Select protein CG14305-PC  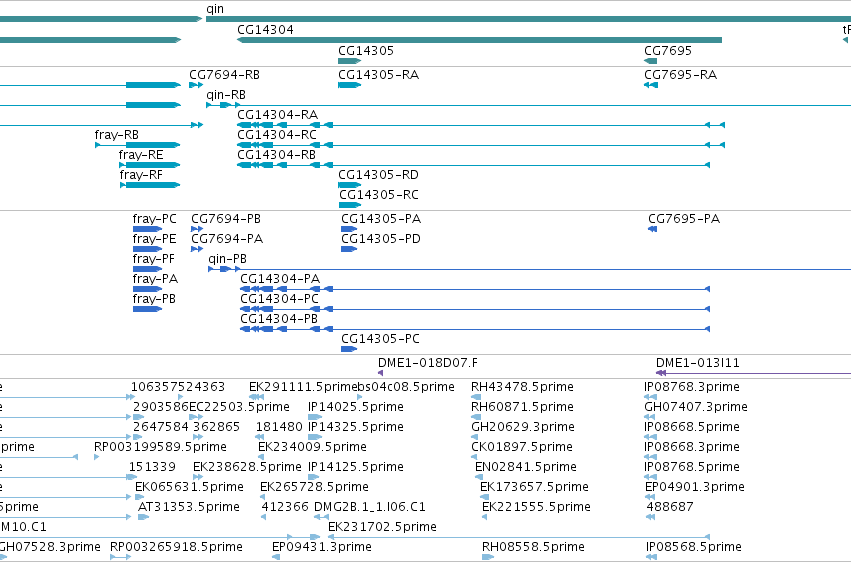[x=380, y=339]
